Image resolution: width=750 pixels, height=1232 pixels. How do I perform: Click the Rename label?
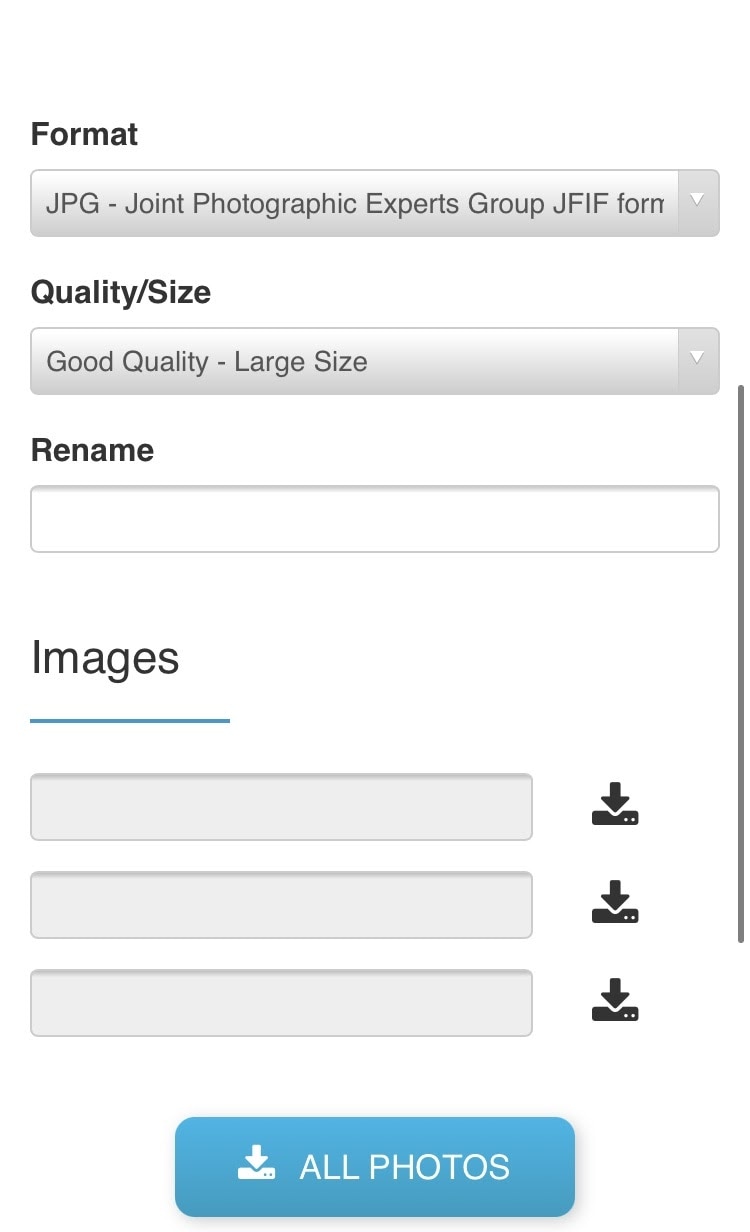coord(93,450)
